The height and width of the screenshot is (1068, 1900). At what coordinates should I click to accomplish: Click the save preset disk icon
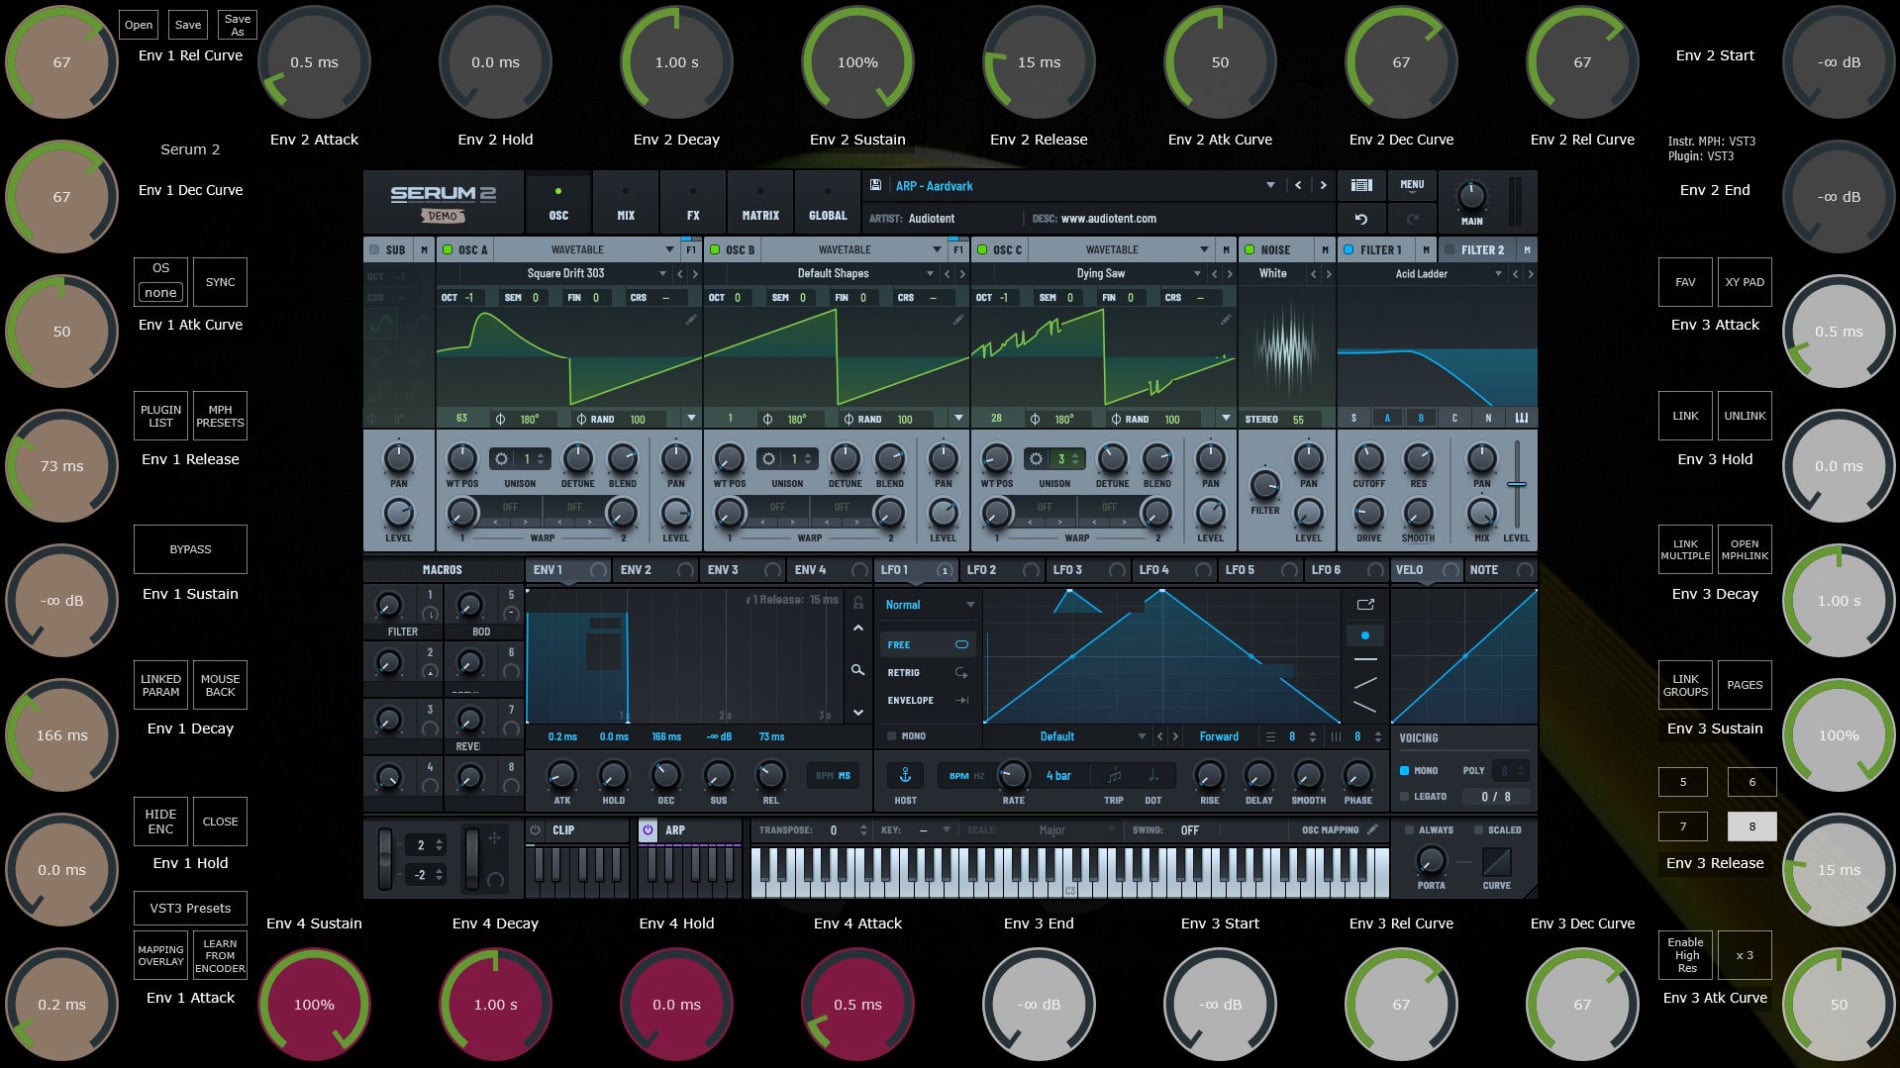click(875, 185)
